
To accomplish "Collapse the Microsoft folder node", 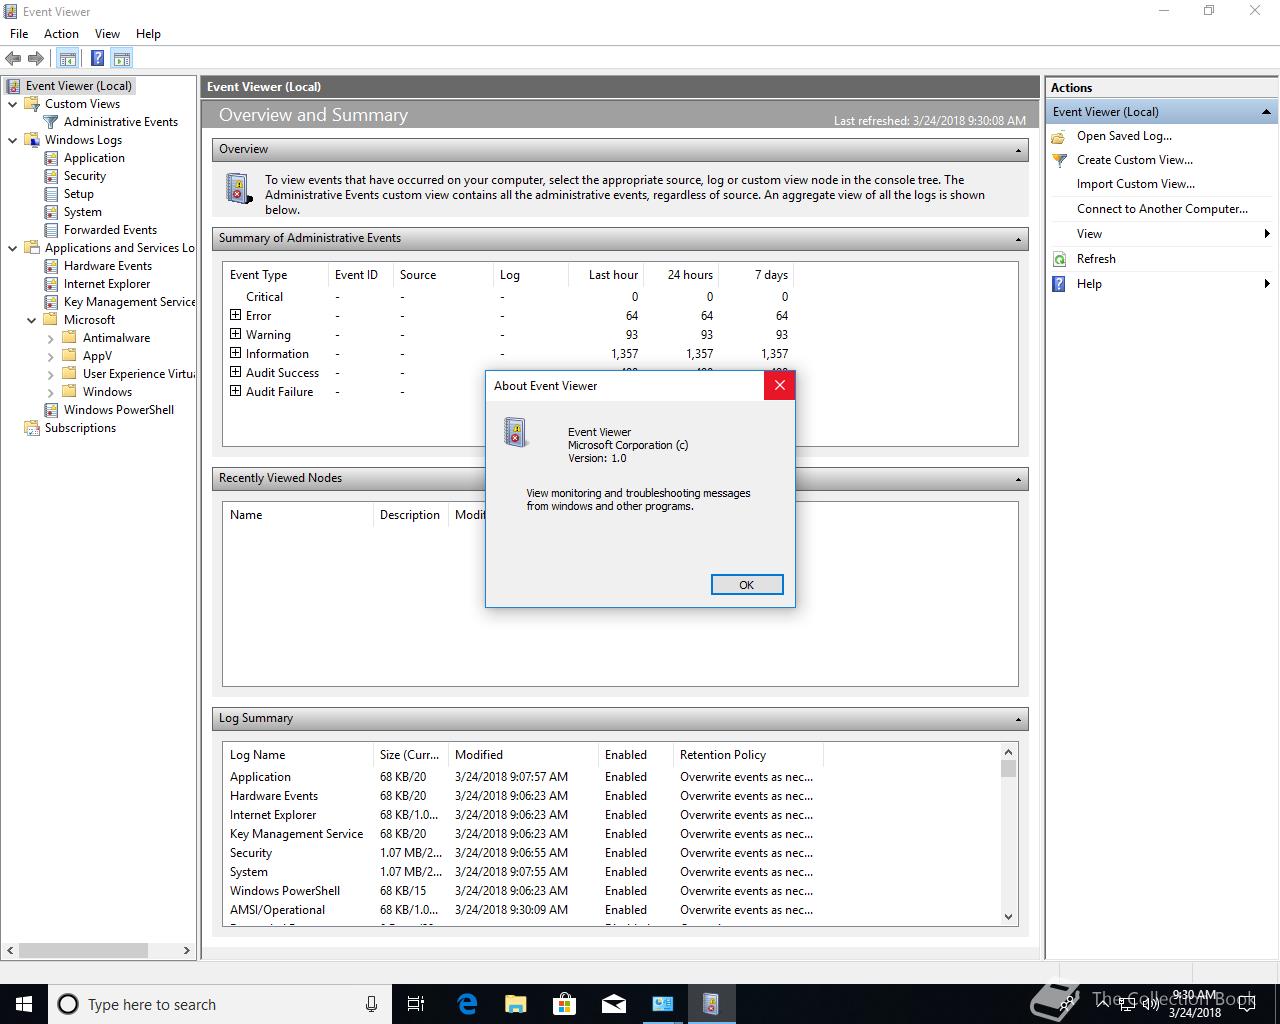I will (x=31, y=320).
